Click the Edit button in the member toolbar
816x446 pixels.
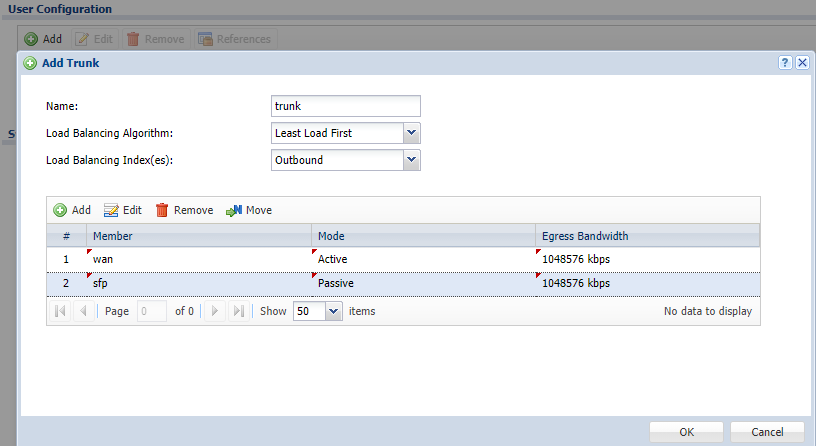pos(123,210)
